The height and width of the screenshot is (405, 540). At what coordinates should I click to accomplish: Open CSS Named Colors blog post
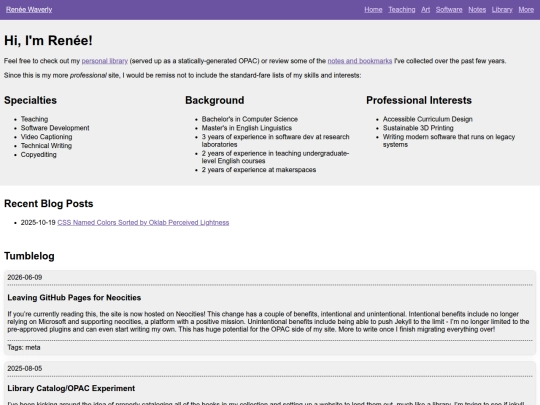tap(143, 222)
